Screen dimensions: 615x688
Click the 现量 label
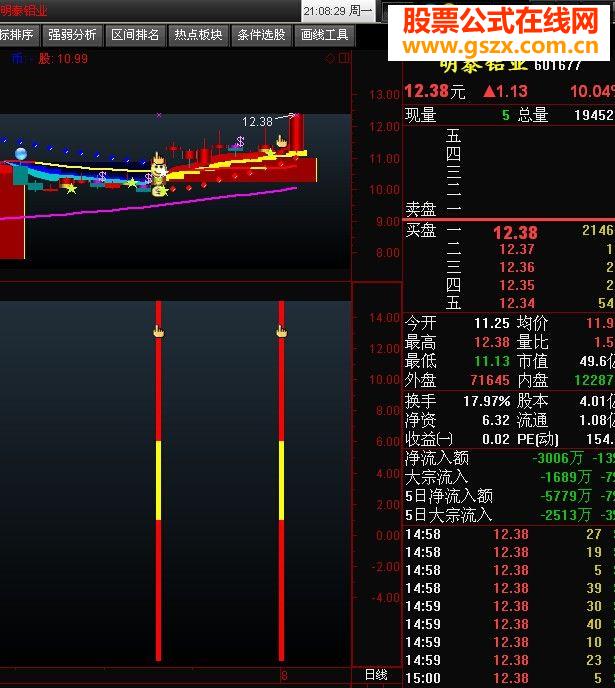420,115
